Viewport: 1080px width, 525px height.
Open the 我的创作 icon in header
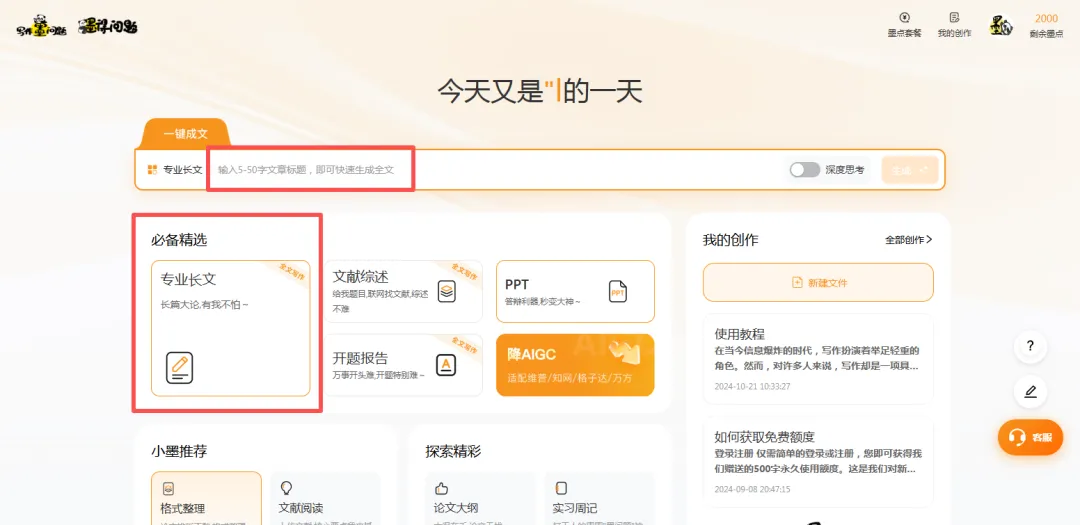point(954,18)
